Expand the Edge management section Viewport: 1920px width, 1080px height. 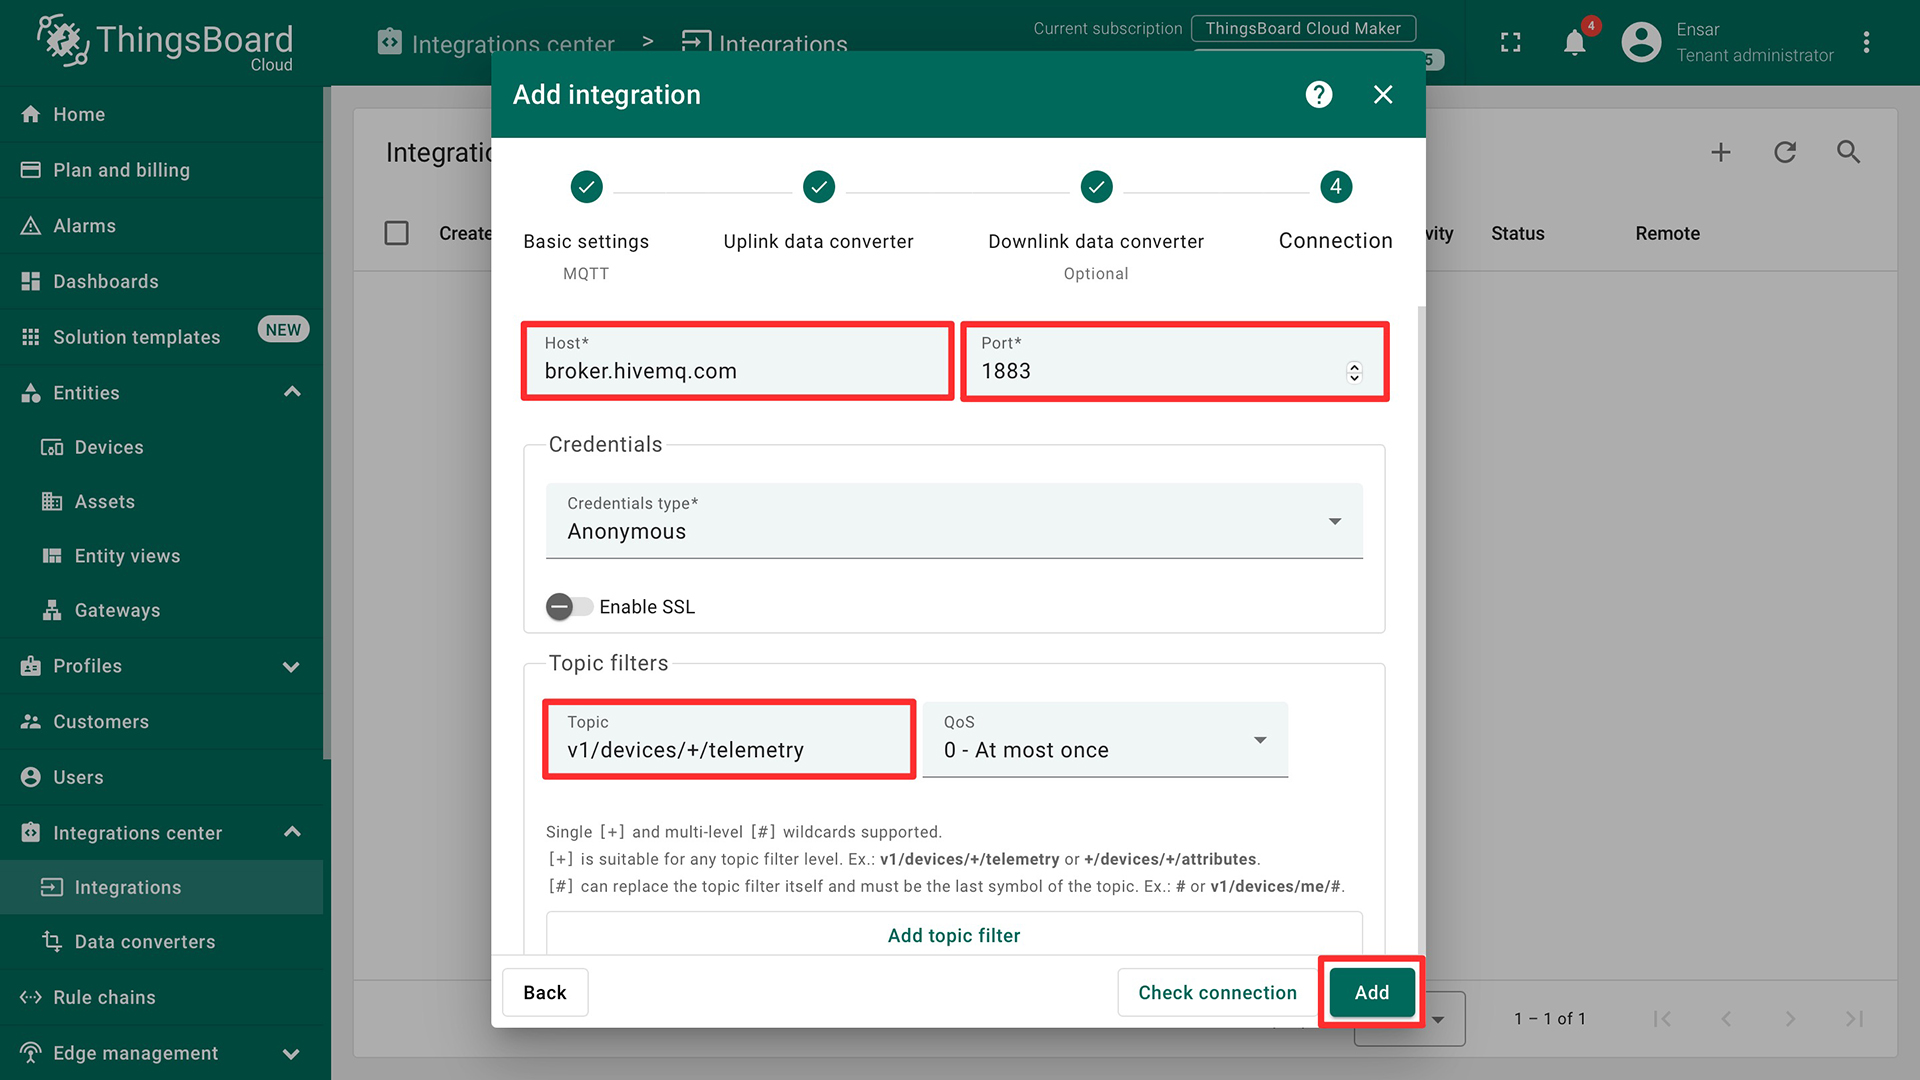tap(291, 1053)
